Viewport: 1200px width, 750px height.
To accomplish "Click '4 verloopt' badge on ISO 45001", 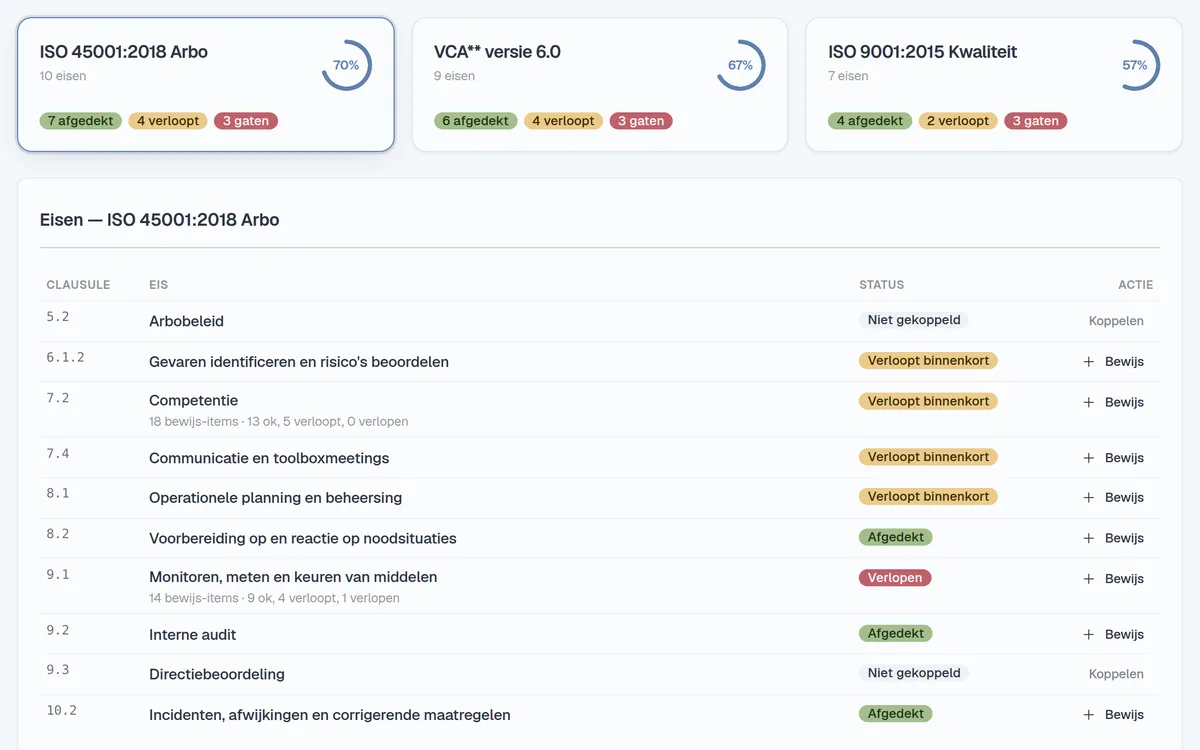I will point(168,121).
